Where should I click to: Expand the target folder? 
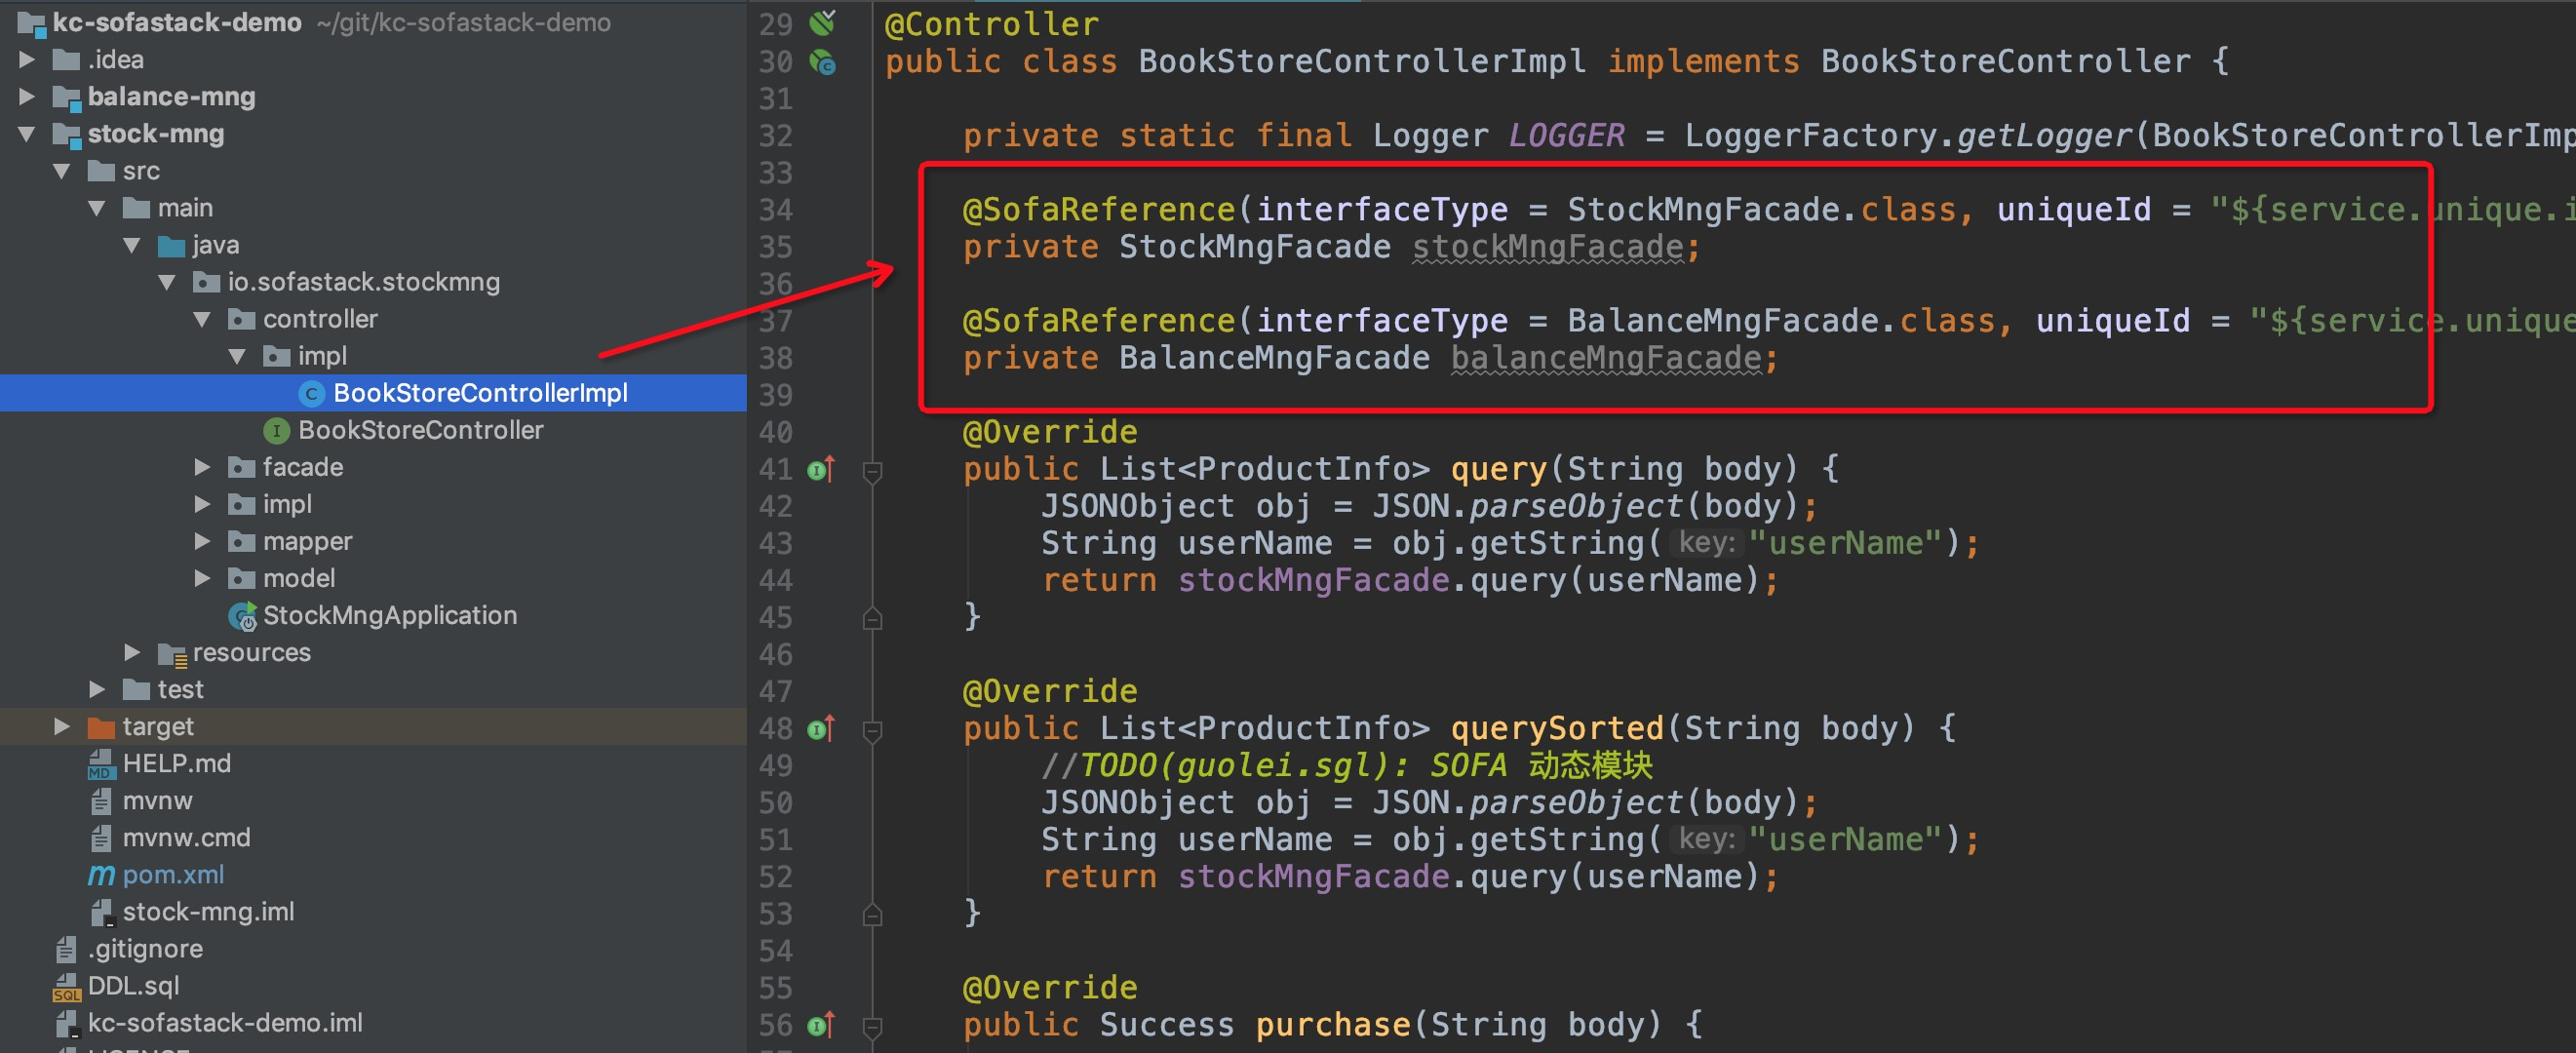62,726
